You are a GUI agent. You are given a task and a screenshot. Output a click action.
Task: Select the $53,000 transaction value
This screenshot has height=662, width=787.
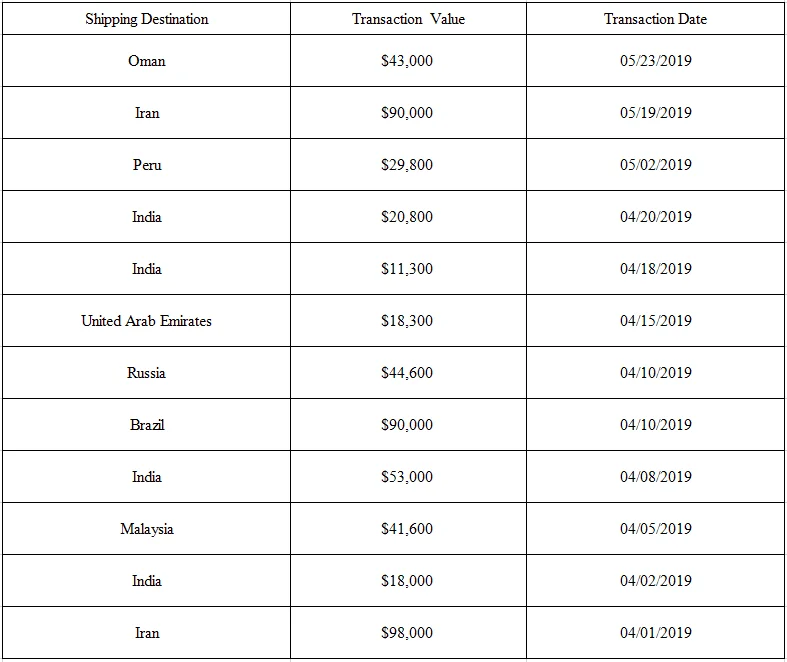point(407,477)
